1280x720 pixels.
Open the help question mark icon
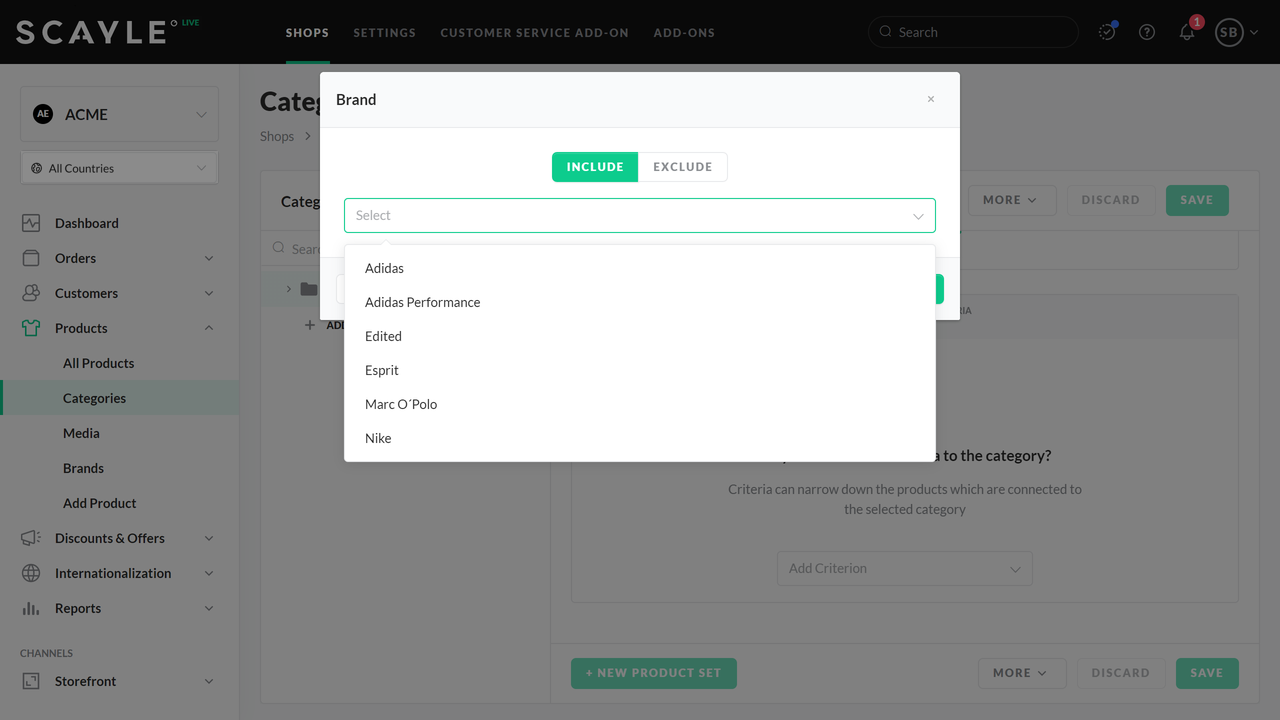1147,32
